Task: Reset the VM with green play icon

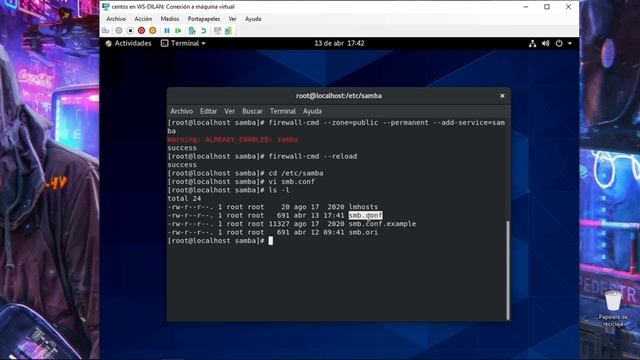Action: pyautogui.click(x=178, y=31)
